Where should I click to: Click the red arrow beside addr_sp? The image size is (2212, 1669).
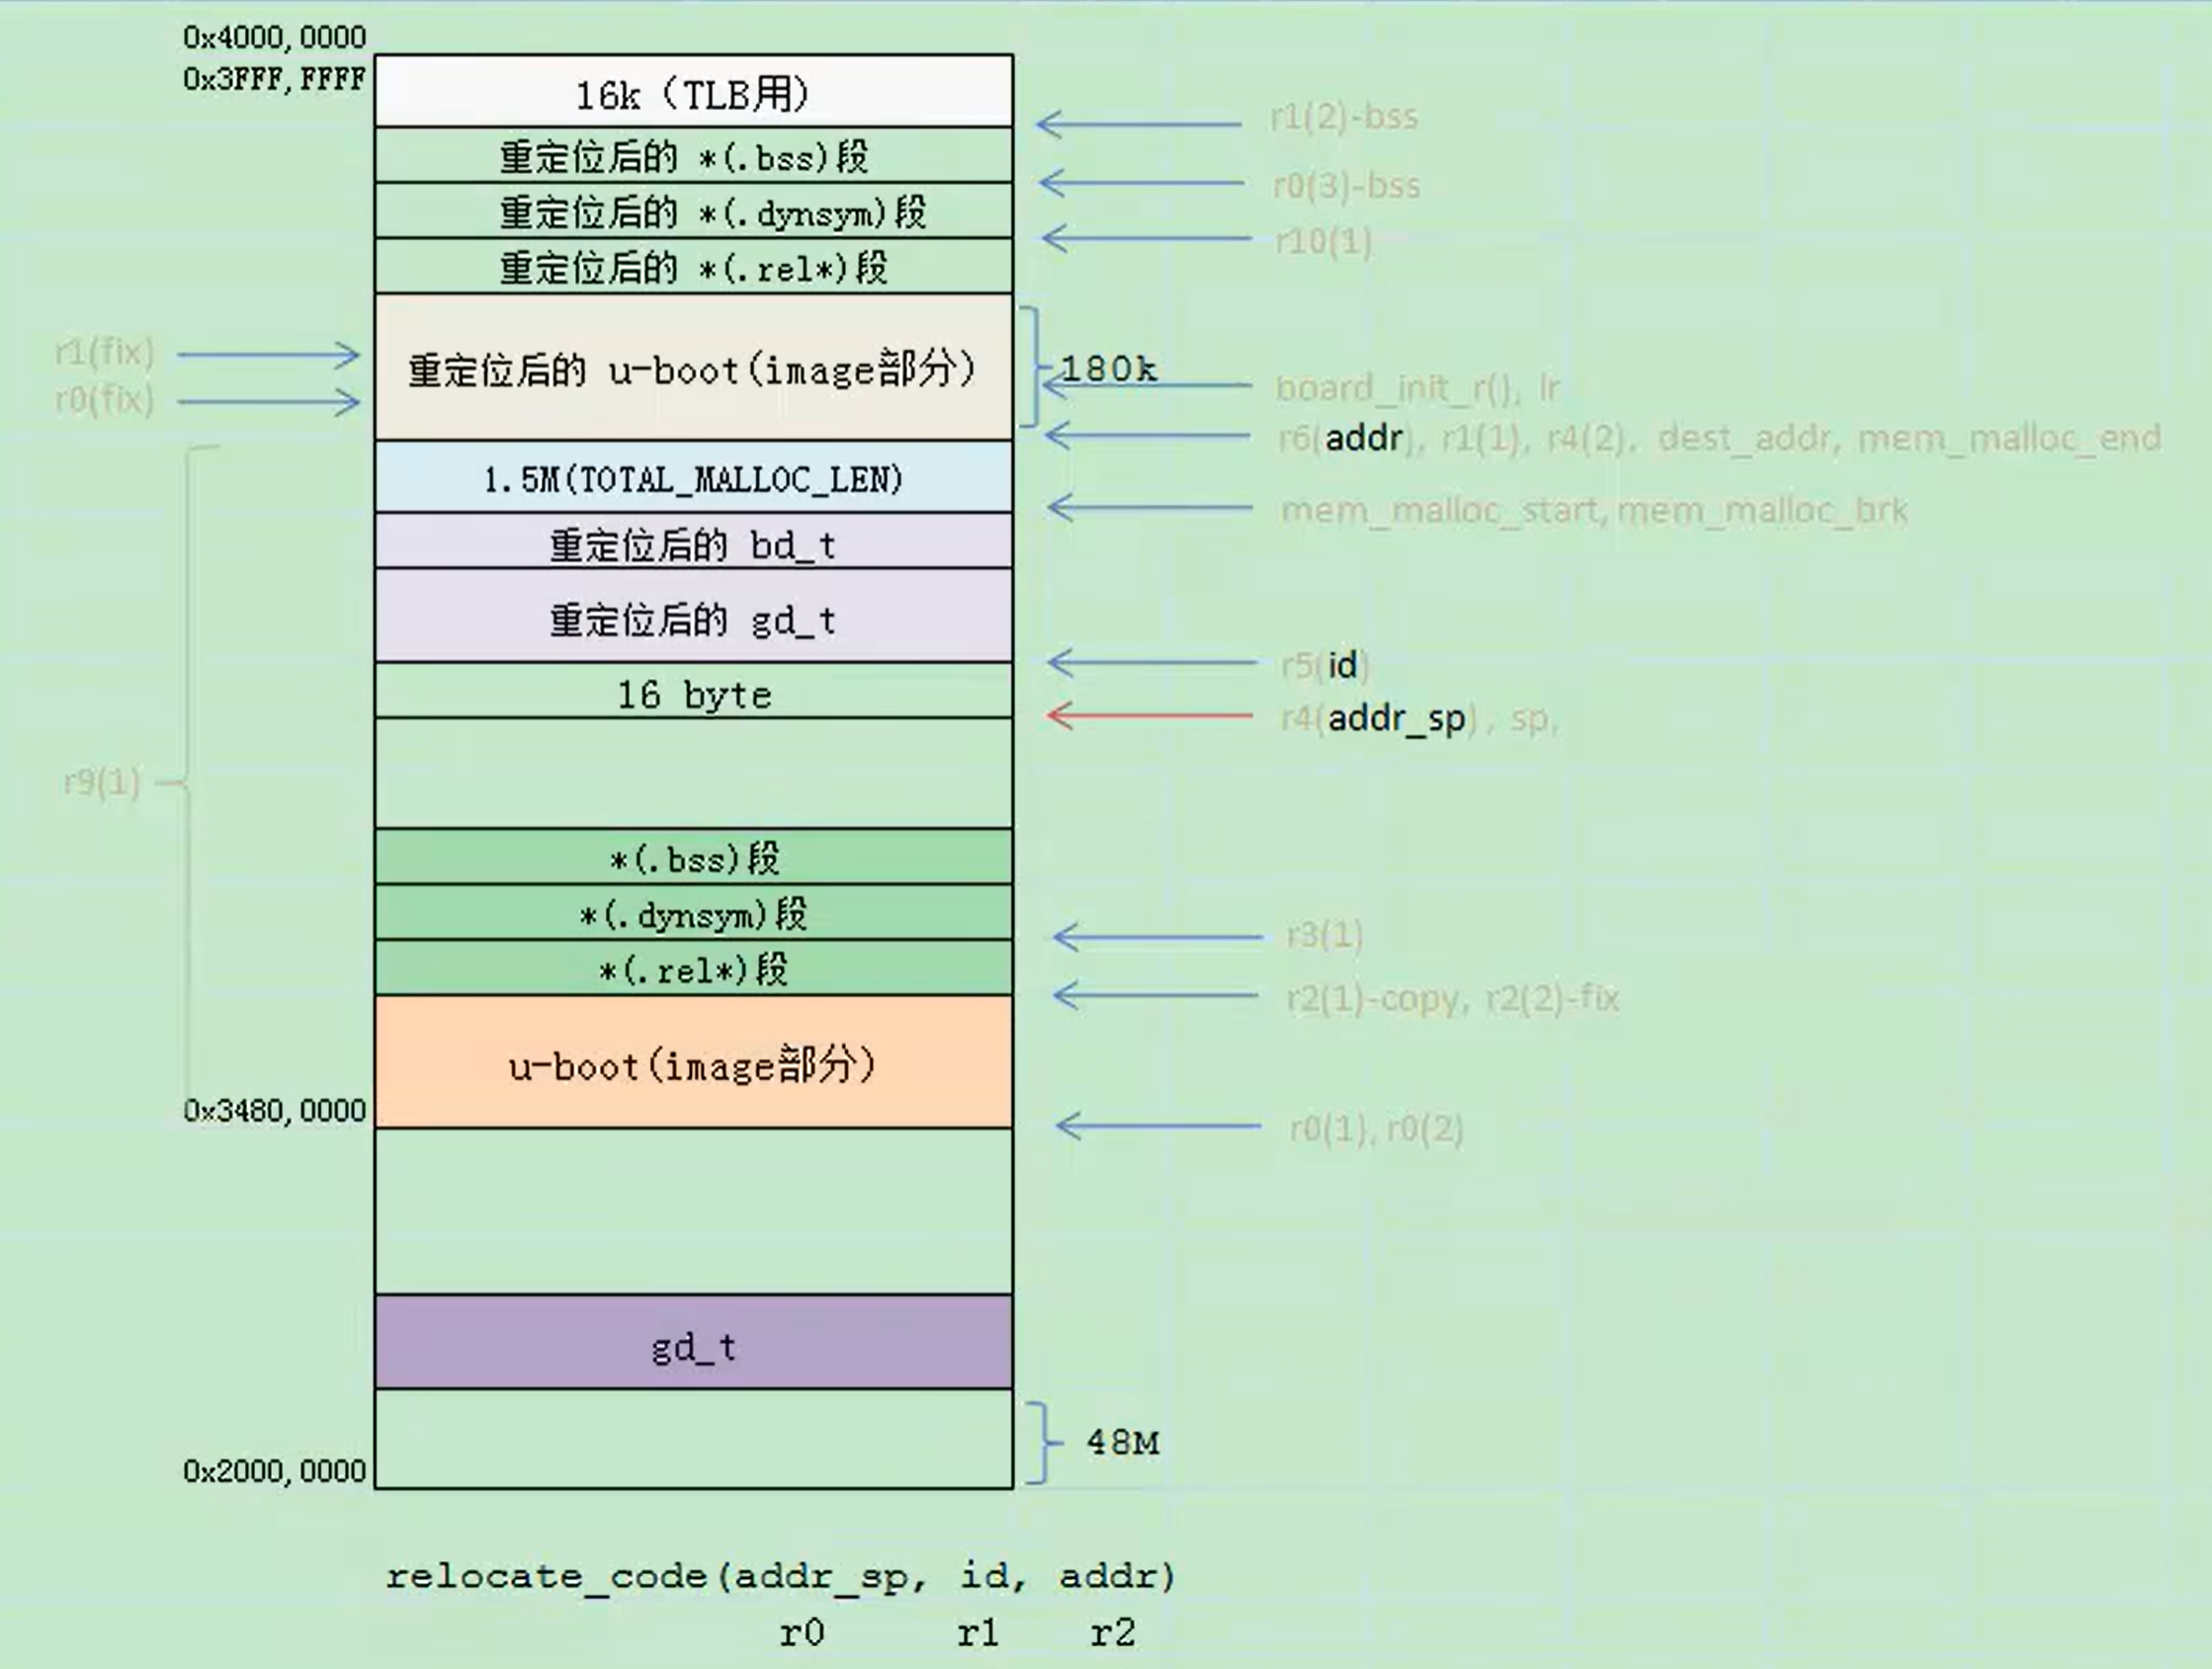(1149, 716)
